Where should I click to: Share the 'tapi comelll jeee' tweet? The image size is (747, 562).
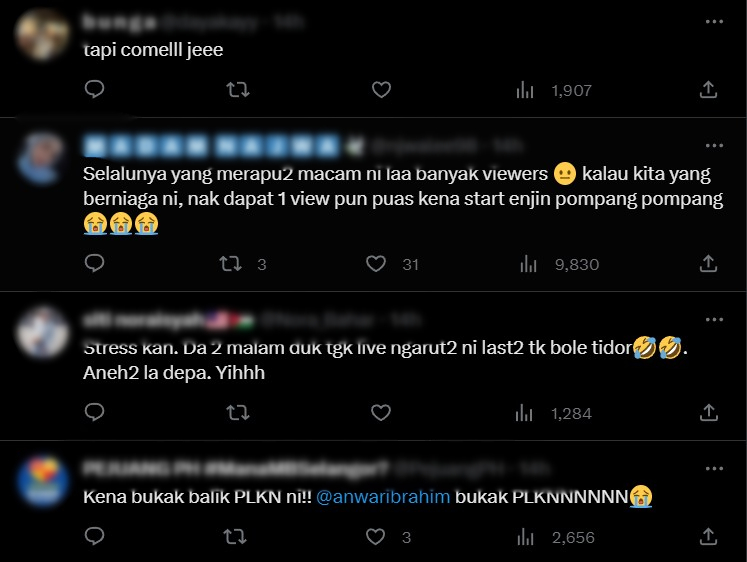click(708, 89)
